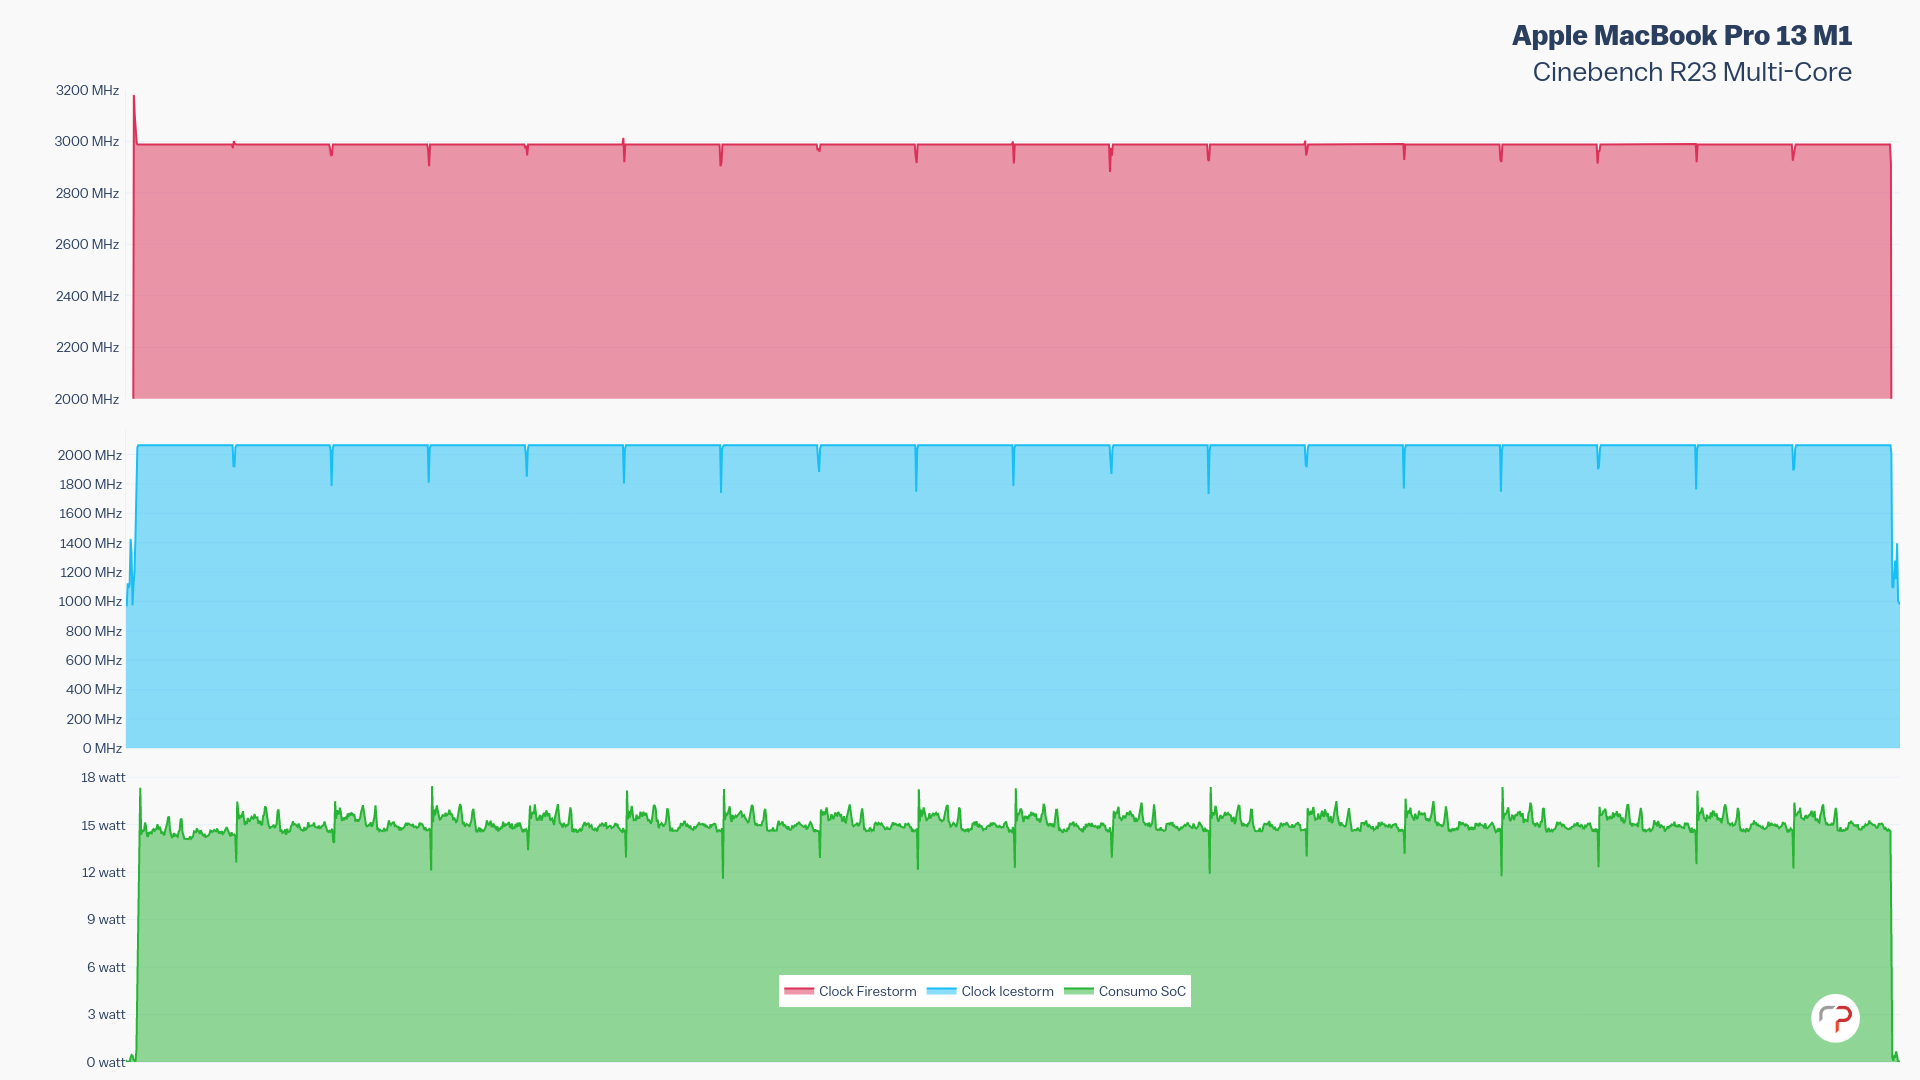
Task: Toggle the Clock Firestorm legend entry
Action: [866, 991]
